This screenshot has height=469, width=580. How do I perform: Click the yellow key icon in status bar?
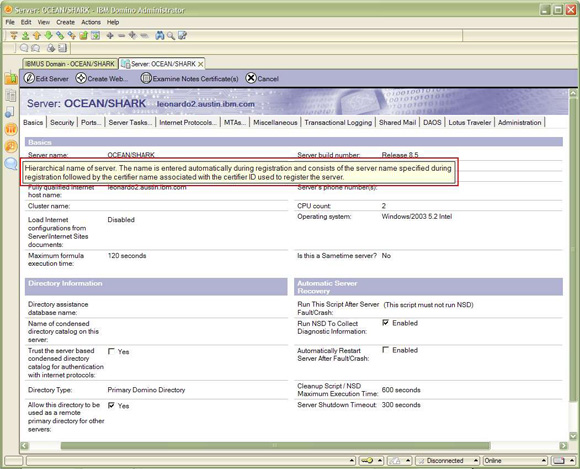tap(367, 460)
